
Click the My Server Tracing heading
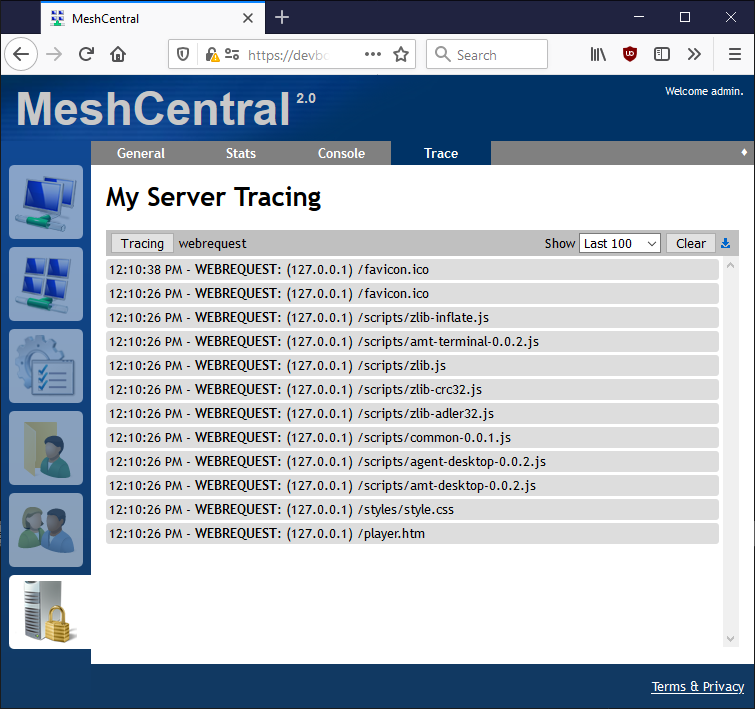pos(213,197)
